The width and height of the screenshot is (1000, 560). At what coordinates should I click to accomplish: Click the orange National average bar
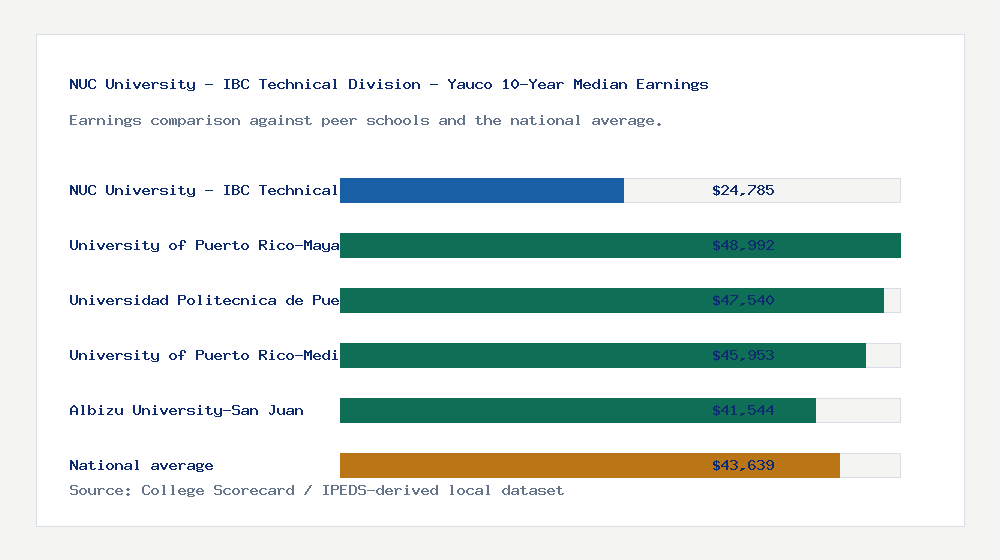[590, 466]
